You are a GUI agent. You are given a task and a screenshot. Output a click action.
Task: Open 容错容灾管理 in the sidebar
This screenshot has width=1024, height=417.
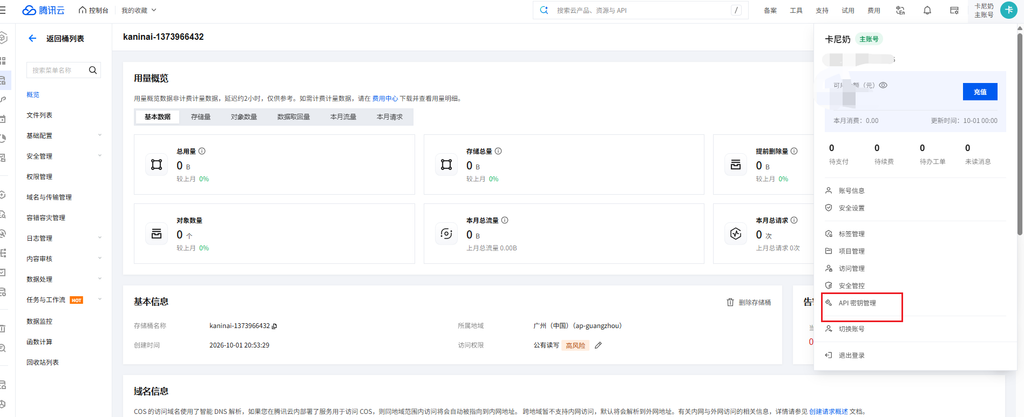click(x=46, y=218)
